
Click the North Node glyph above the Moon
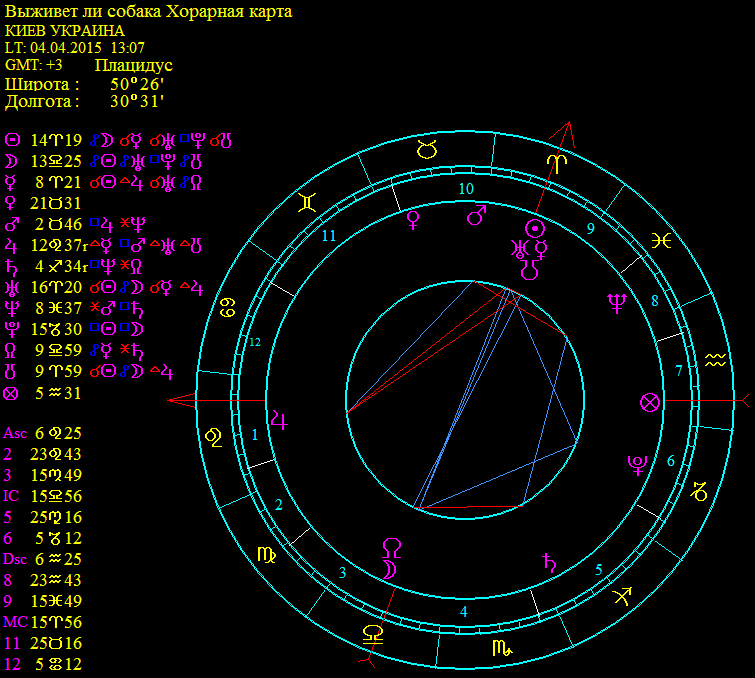391,548
